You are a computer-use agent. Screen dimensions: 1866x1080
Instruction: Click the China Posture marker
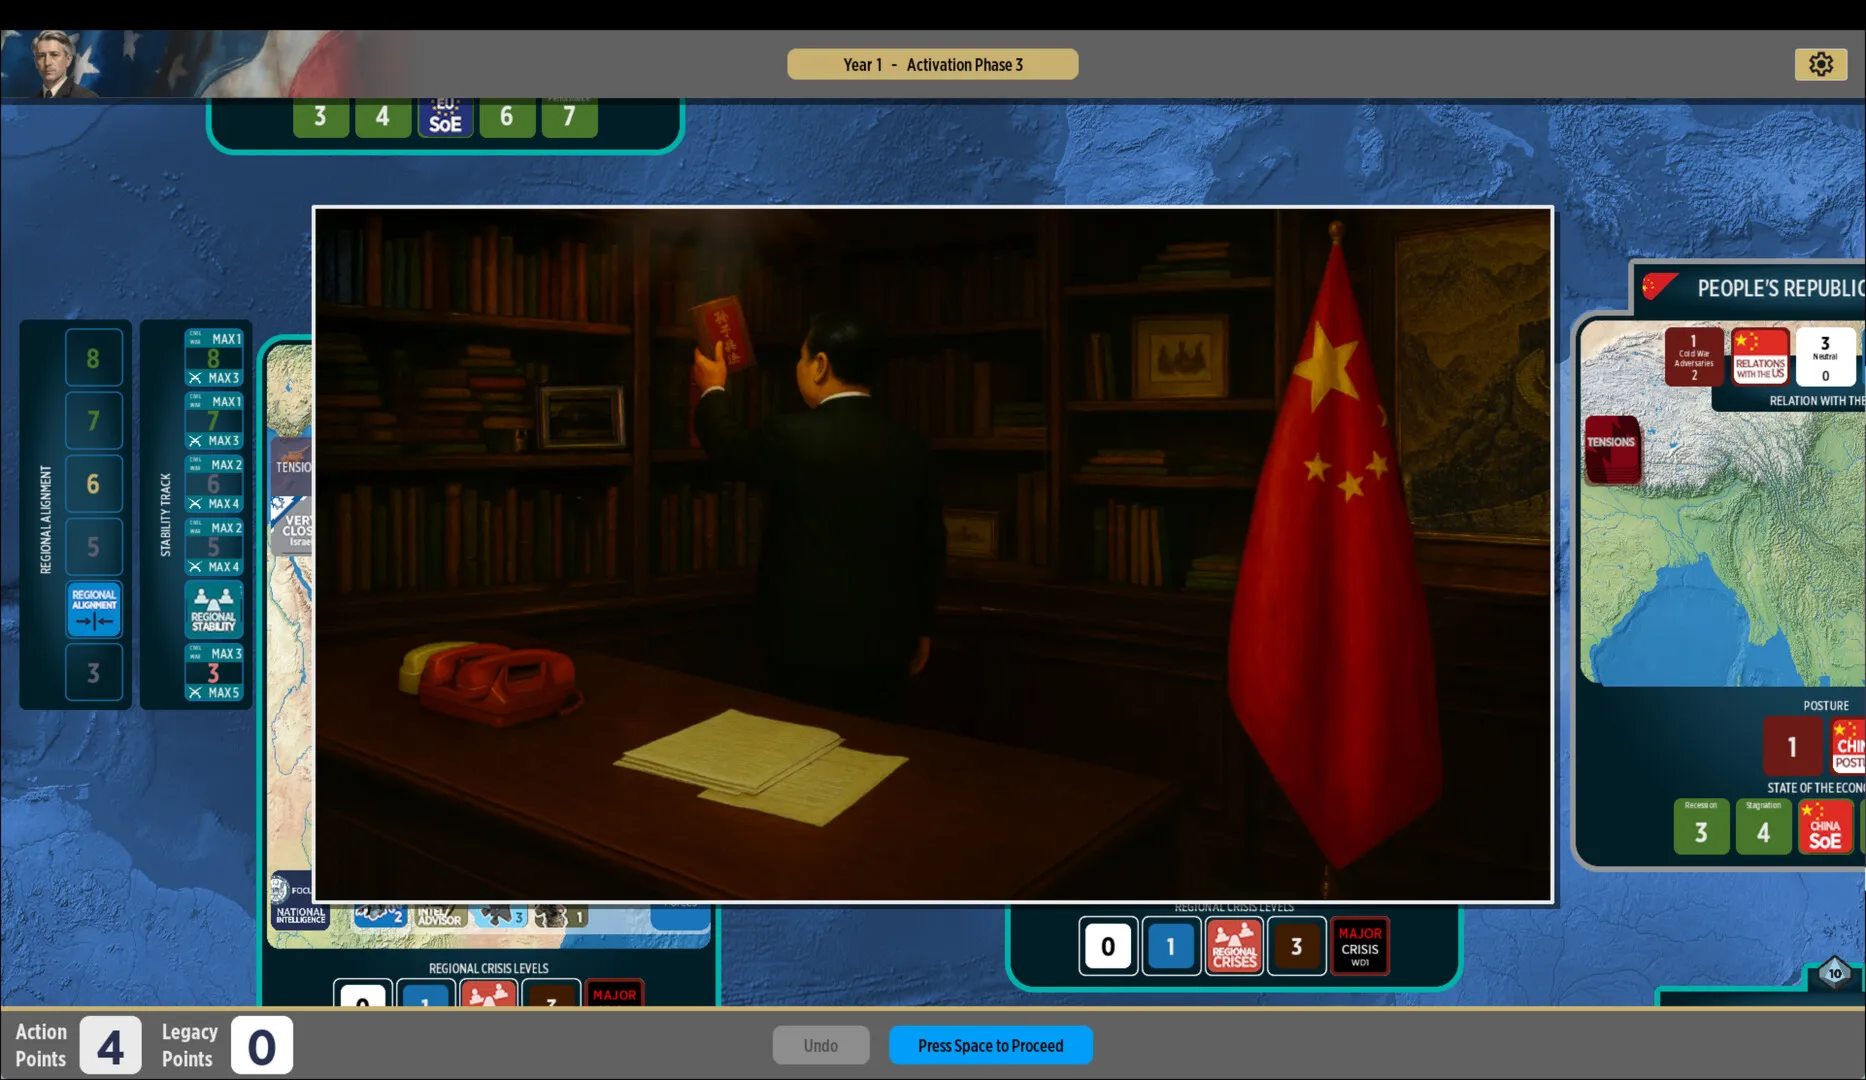click(x=1848, y=746)
